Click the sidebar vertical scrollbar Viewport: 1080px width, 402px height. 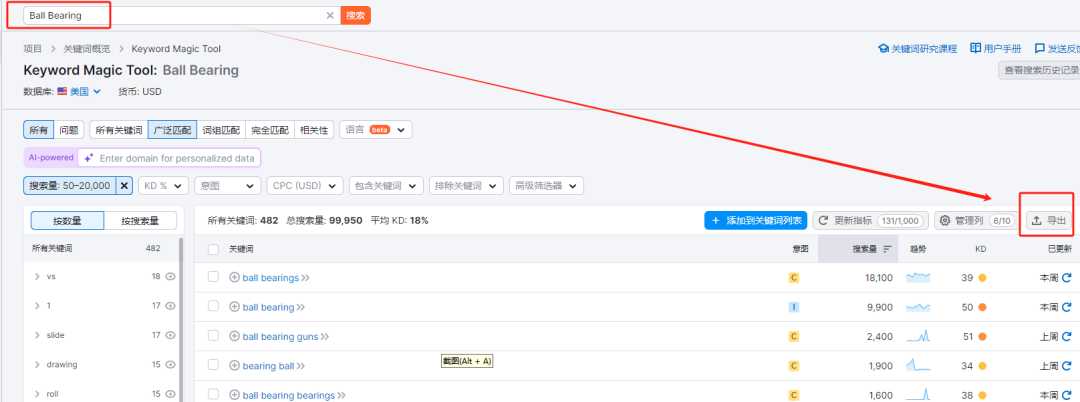point(181,320)
